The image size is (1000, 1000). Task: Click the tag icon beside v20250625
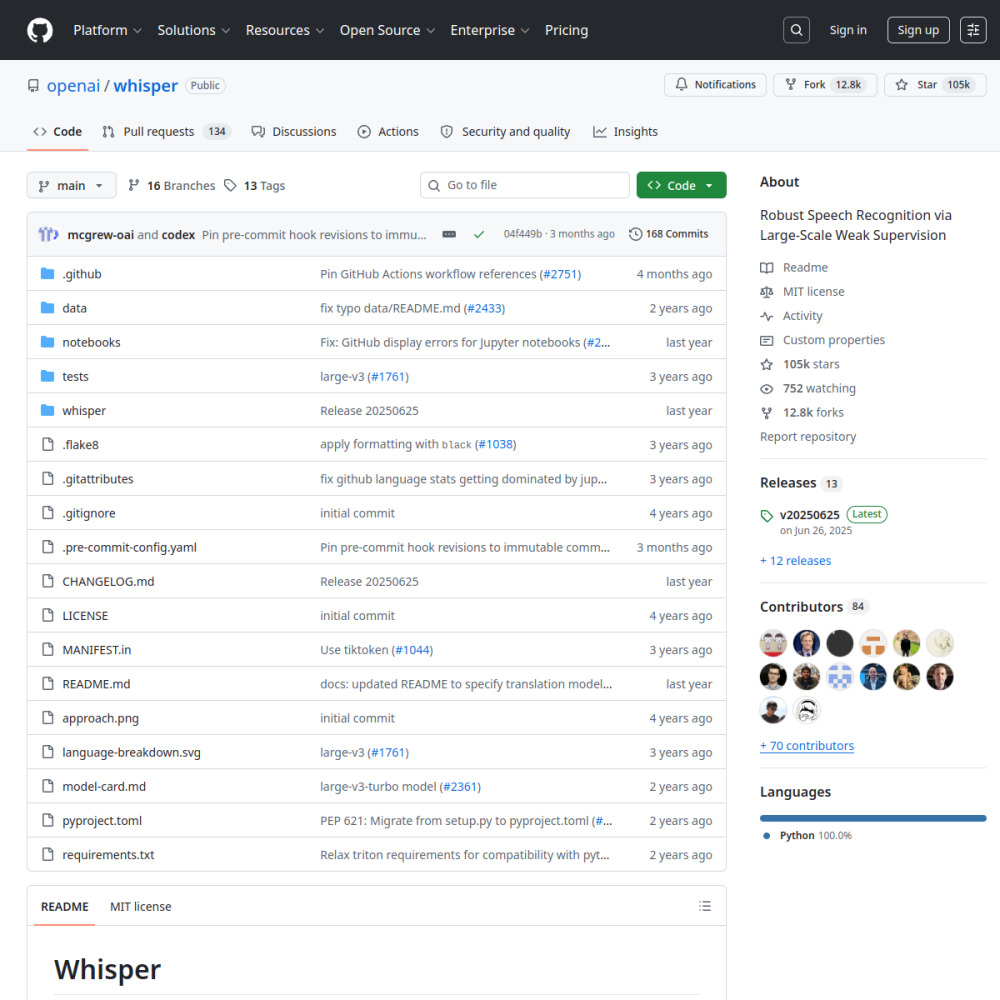click(x=767, y=515)
